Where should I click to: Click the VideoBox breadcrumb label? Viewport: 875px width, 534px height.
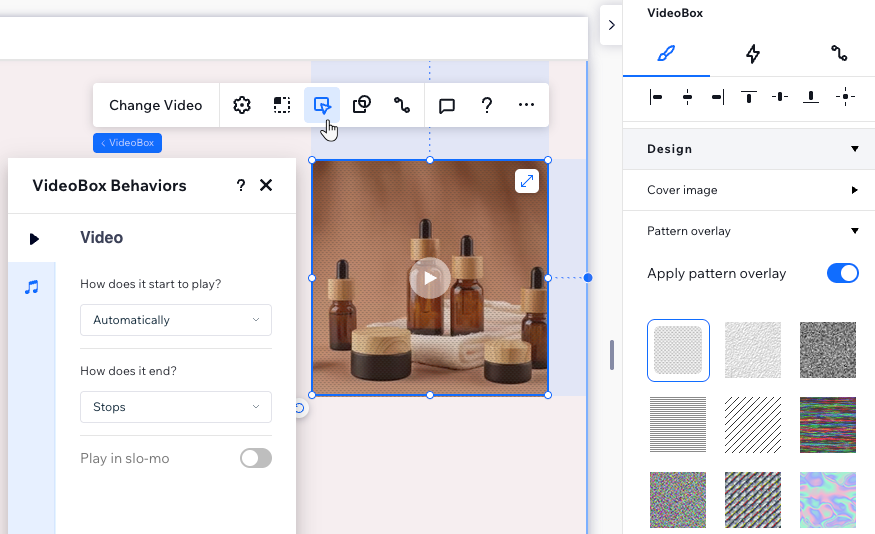tap(127, 143)
